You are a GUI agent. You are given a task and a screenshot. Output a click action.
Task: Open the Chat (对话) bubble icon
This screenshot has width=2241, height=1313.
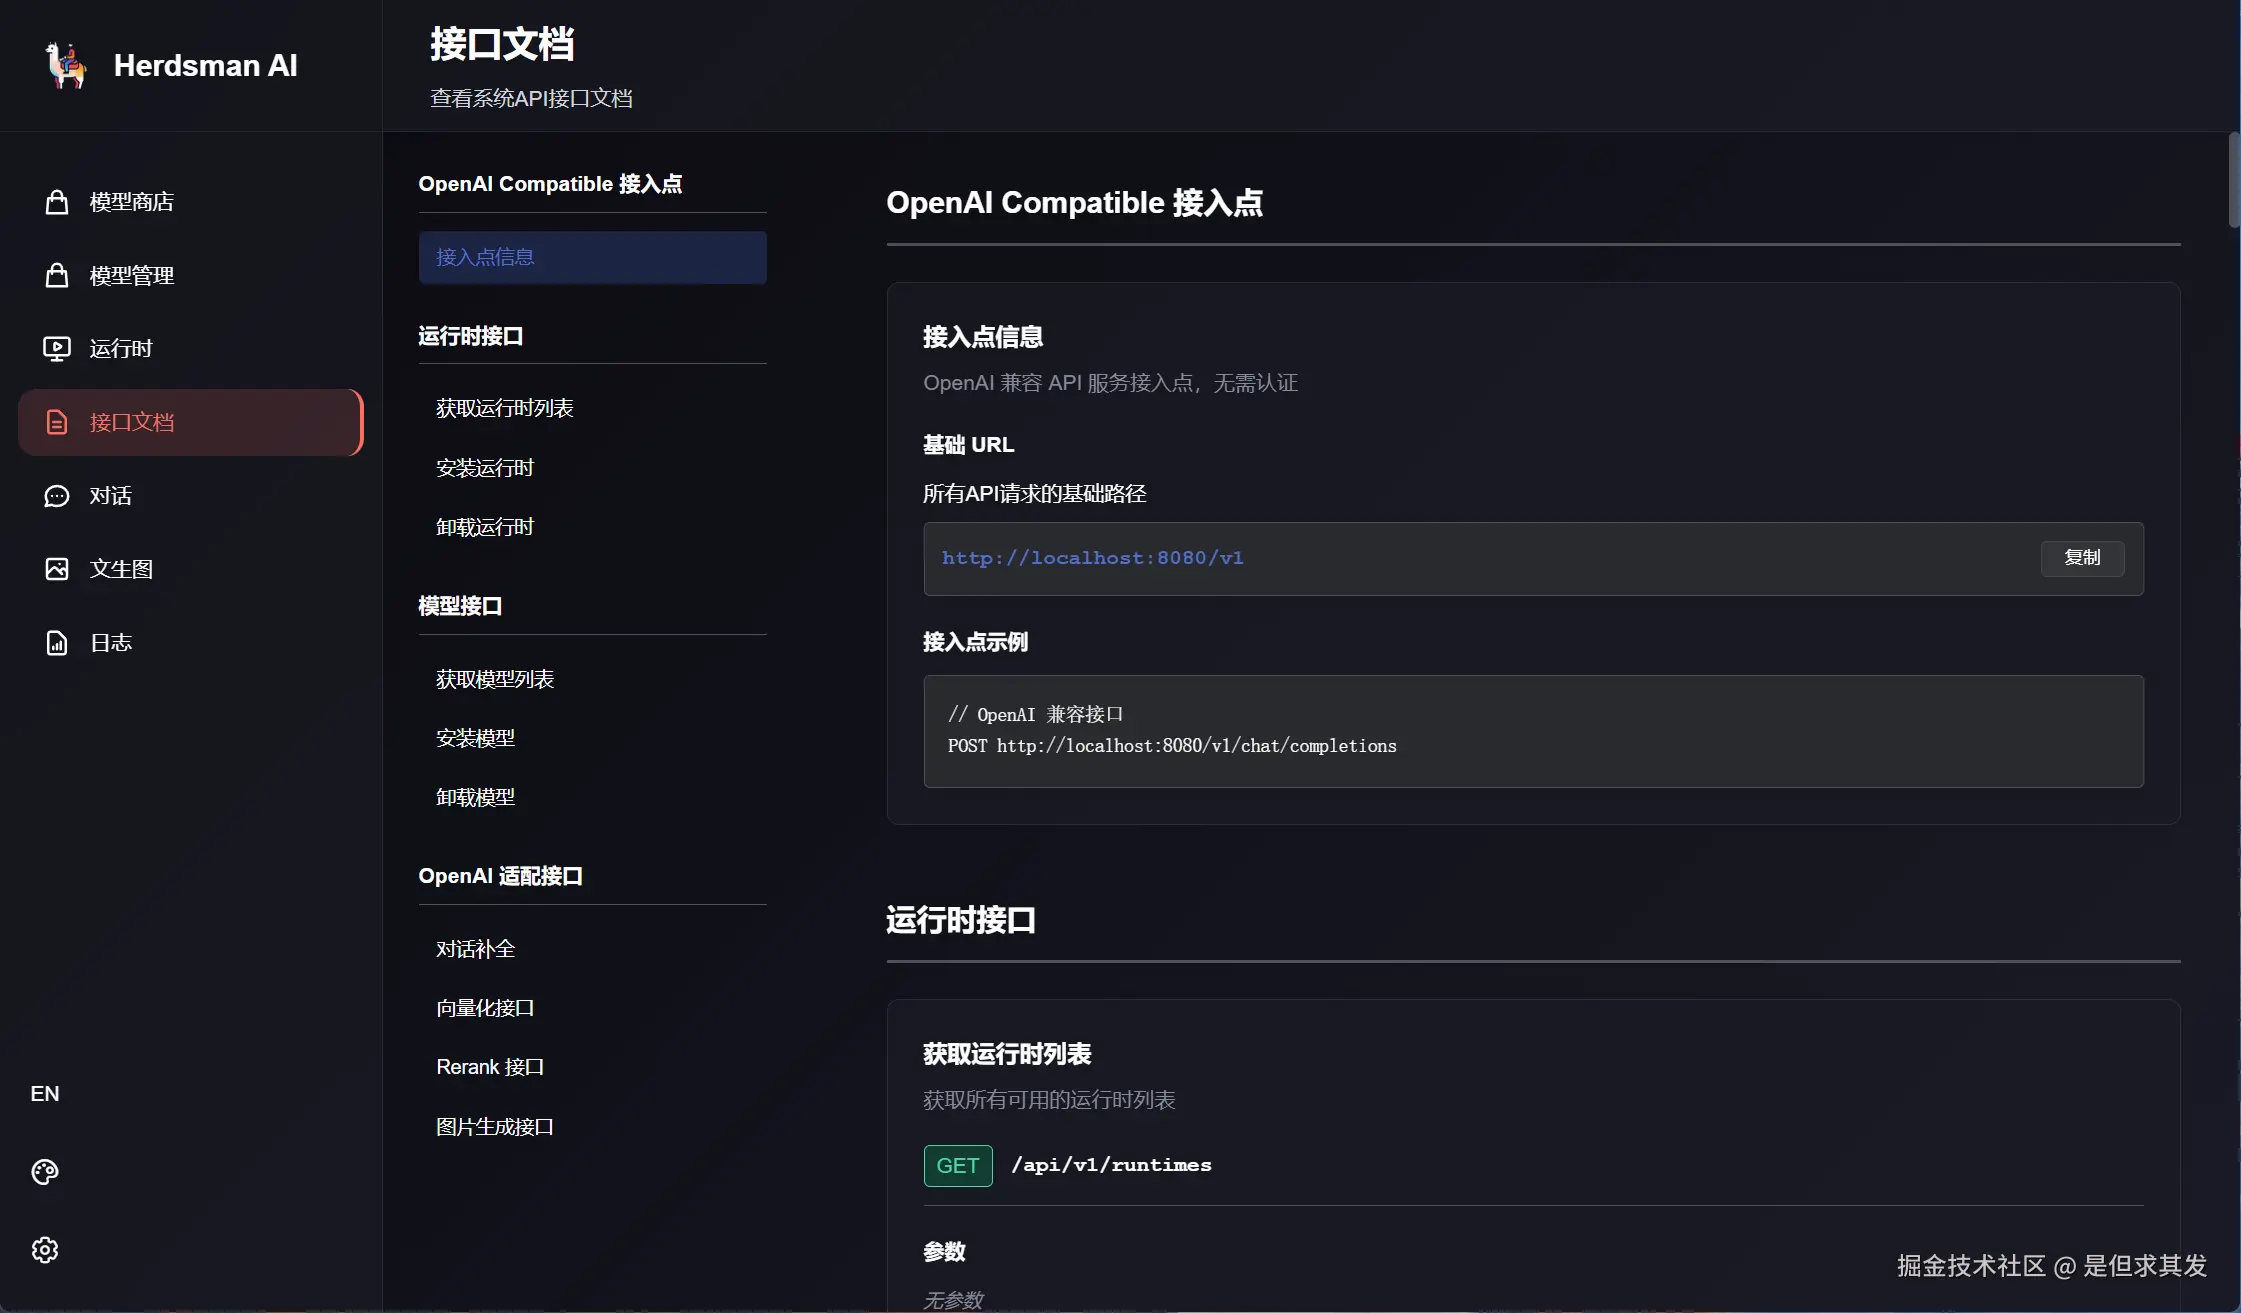(57, 496)
